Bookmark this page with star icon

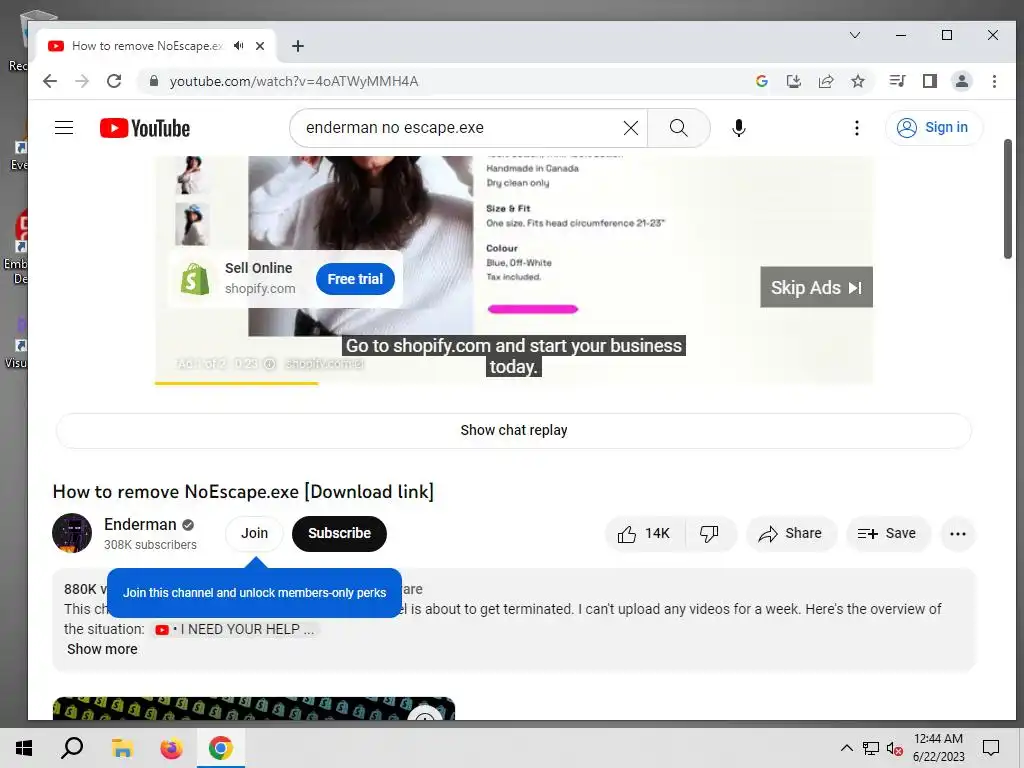(x=858, y=81)
